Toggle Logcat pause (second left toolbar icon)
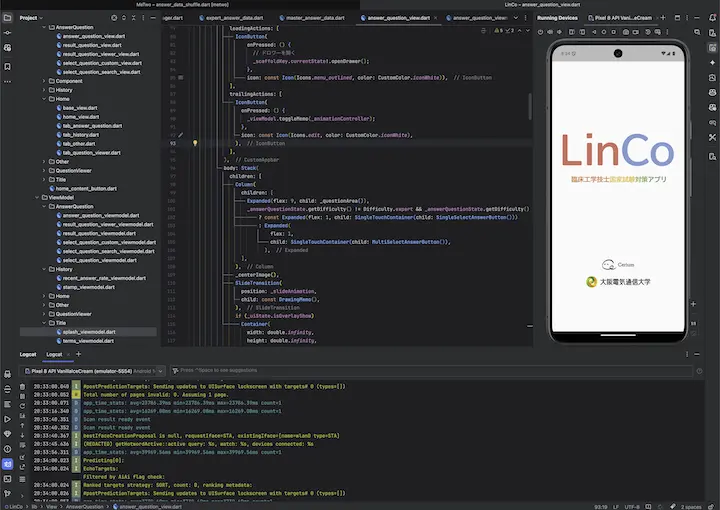 click(22, 396)
